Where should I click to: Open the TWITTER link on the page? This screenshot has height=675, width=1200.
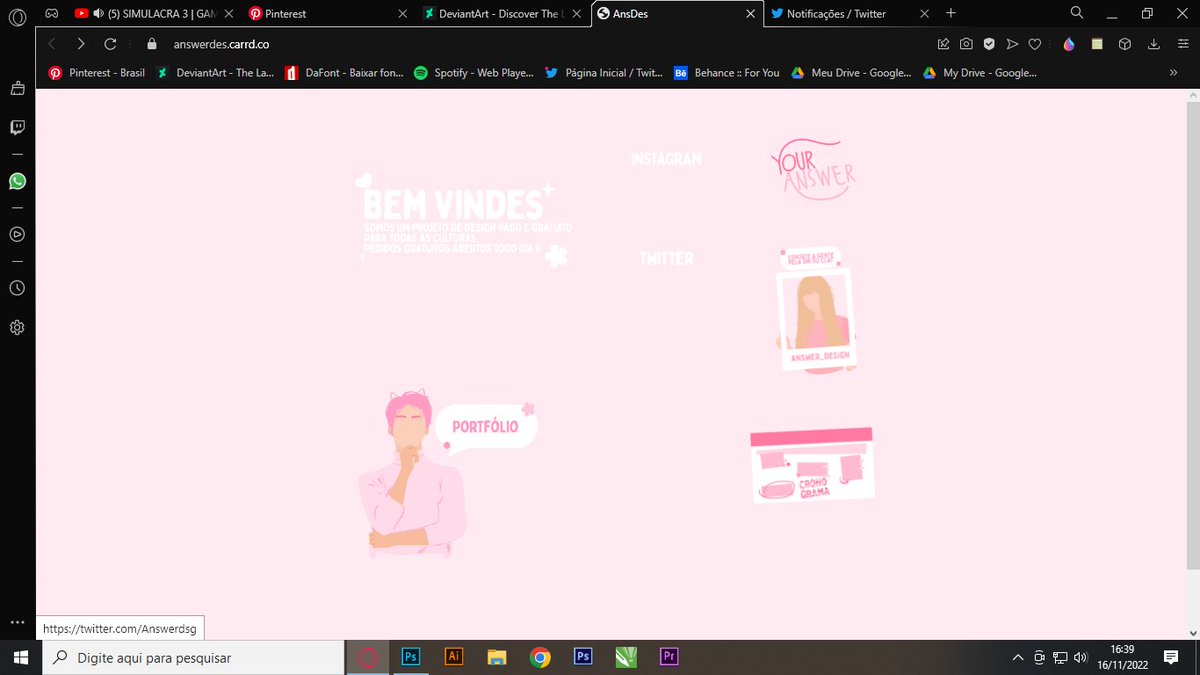[666, 257]
